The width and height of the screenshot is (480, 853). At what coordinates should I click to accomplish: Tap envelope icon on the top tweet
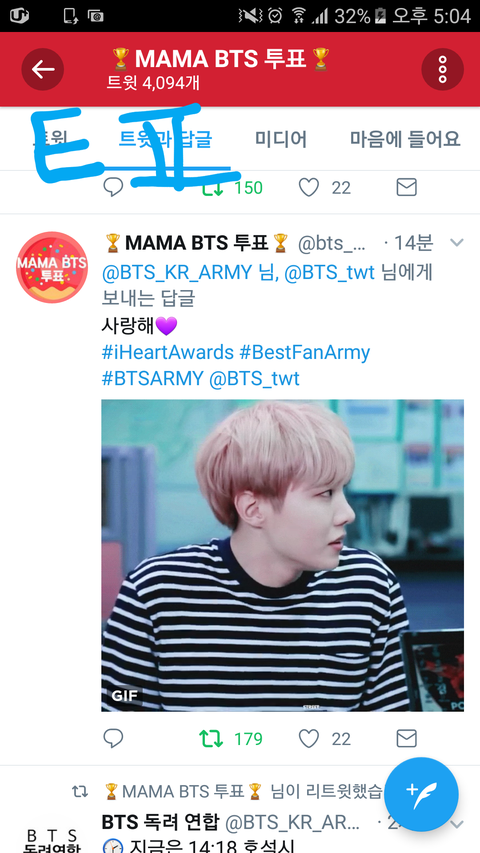(x=407, y=187)
